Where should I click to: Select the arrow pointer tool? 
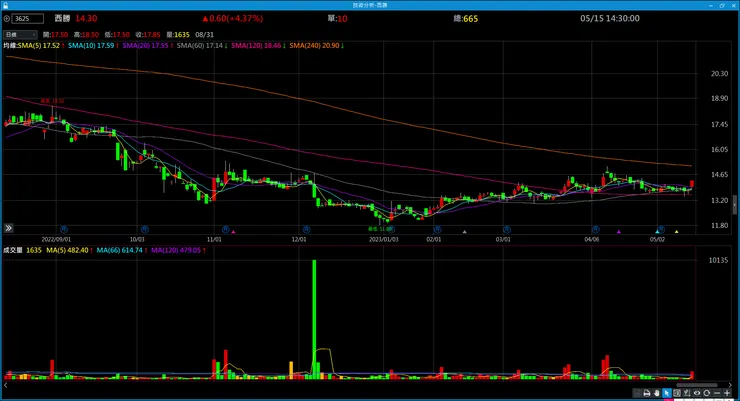(x=667, y=393)
